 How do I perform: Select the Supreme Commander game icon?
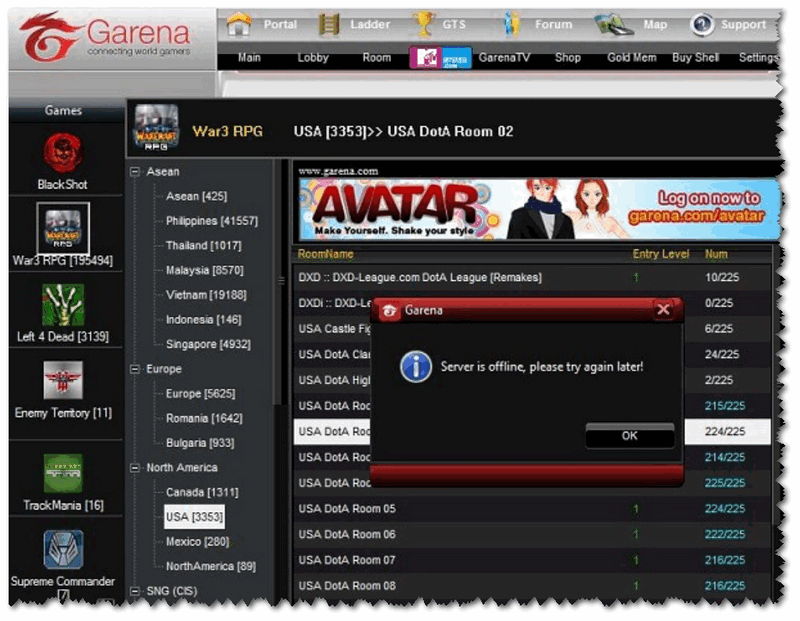pos(63,550)
